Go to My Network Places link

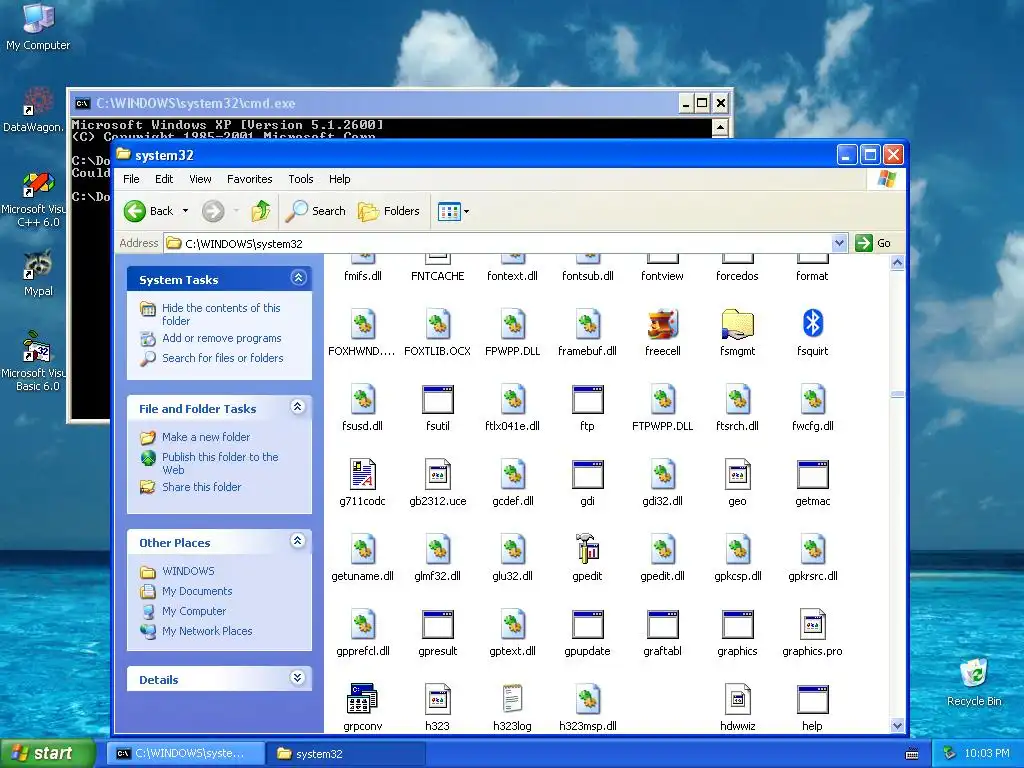coord(207,631)
